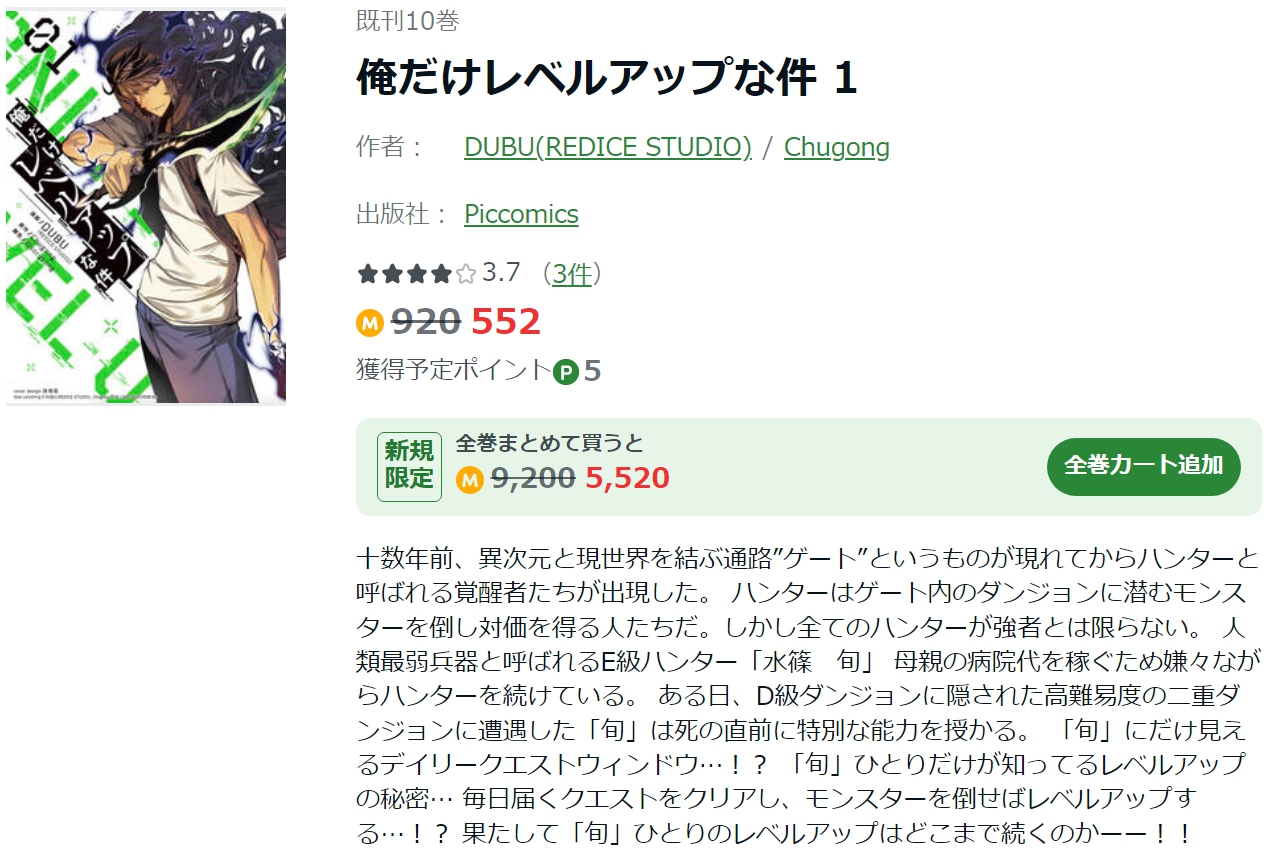Image resolution: width=1271 pixels, height=860 pixels.
Task: Click the 獲得予定ポイント label
Action: click(x=454, y=371)
